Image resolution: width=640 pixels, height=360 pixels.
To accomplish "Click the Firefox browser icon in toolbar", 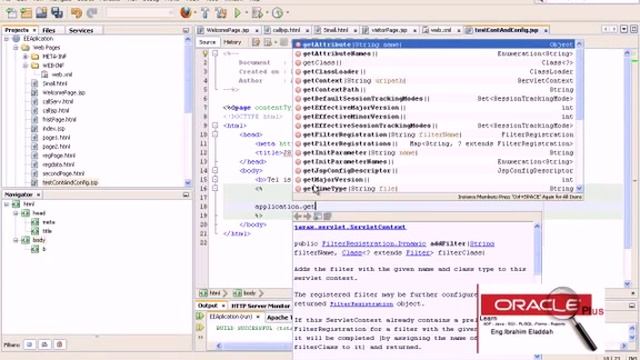I will point(186,13).
